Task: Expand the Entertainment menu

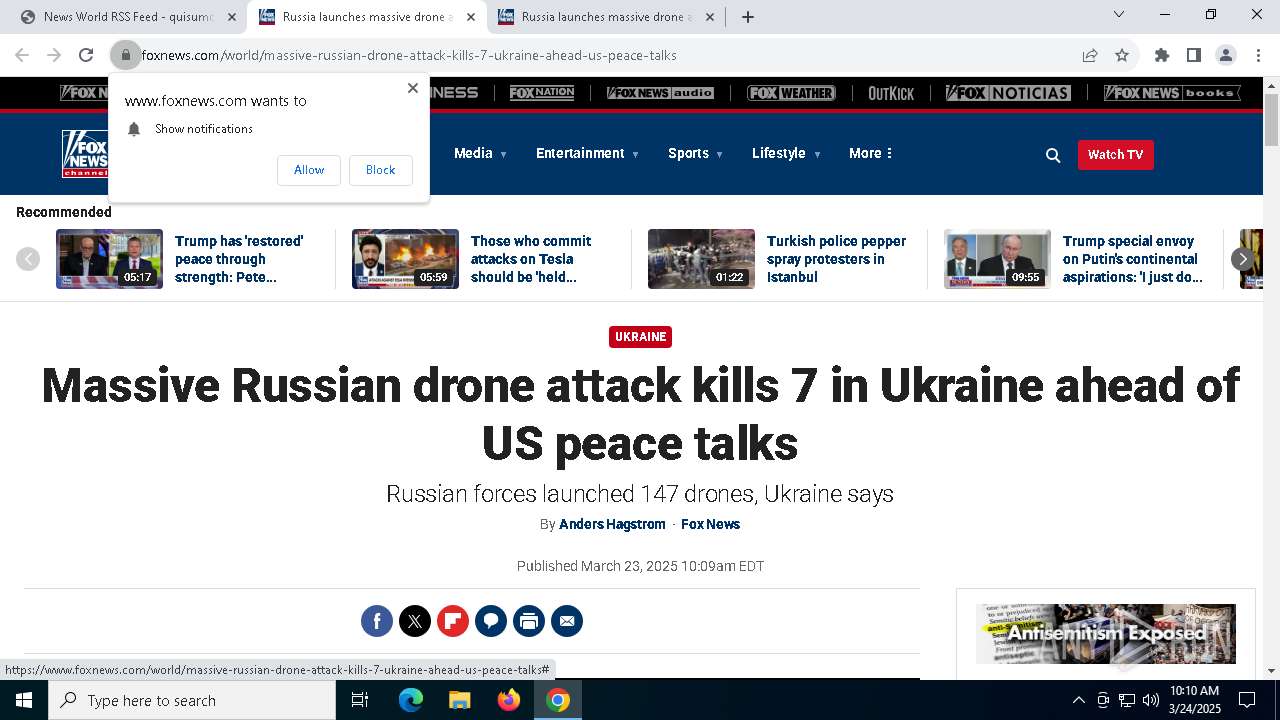Action: pyautogui.click(x=587, y=153)
